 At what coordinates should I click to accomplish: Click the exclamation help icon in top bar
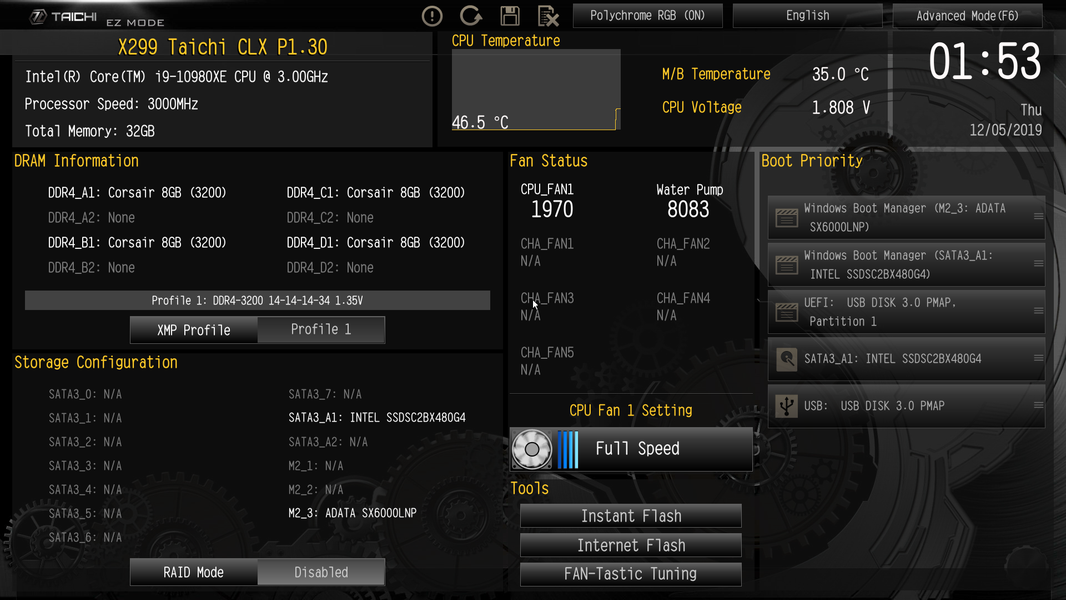pos(432,16)
